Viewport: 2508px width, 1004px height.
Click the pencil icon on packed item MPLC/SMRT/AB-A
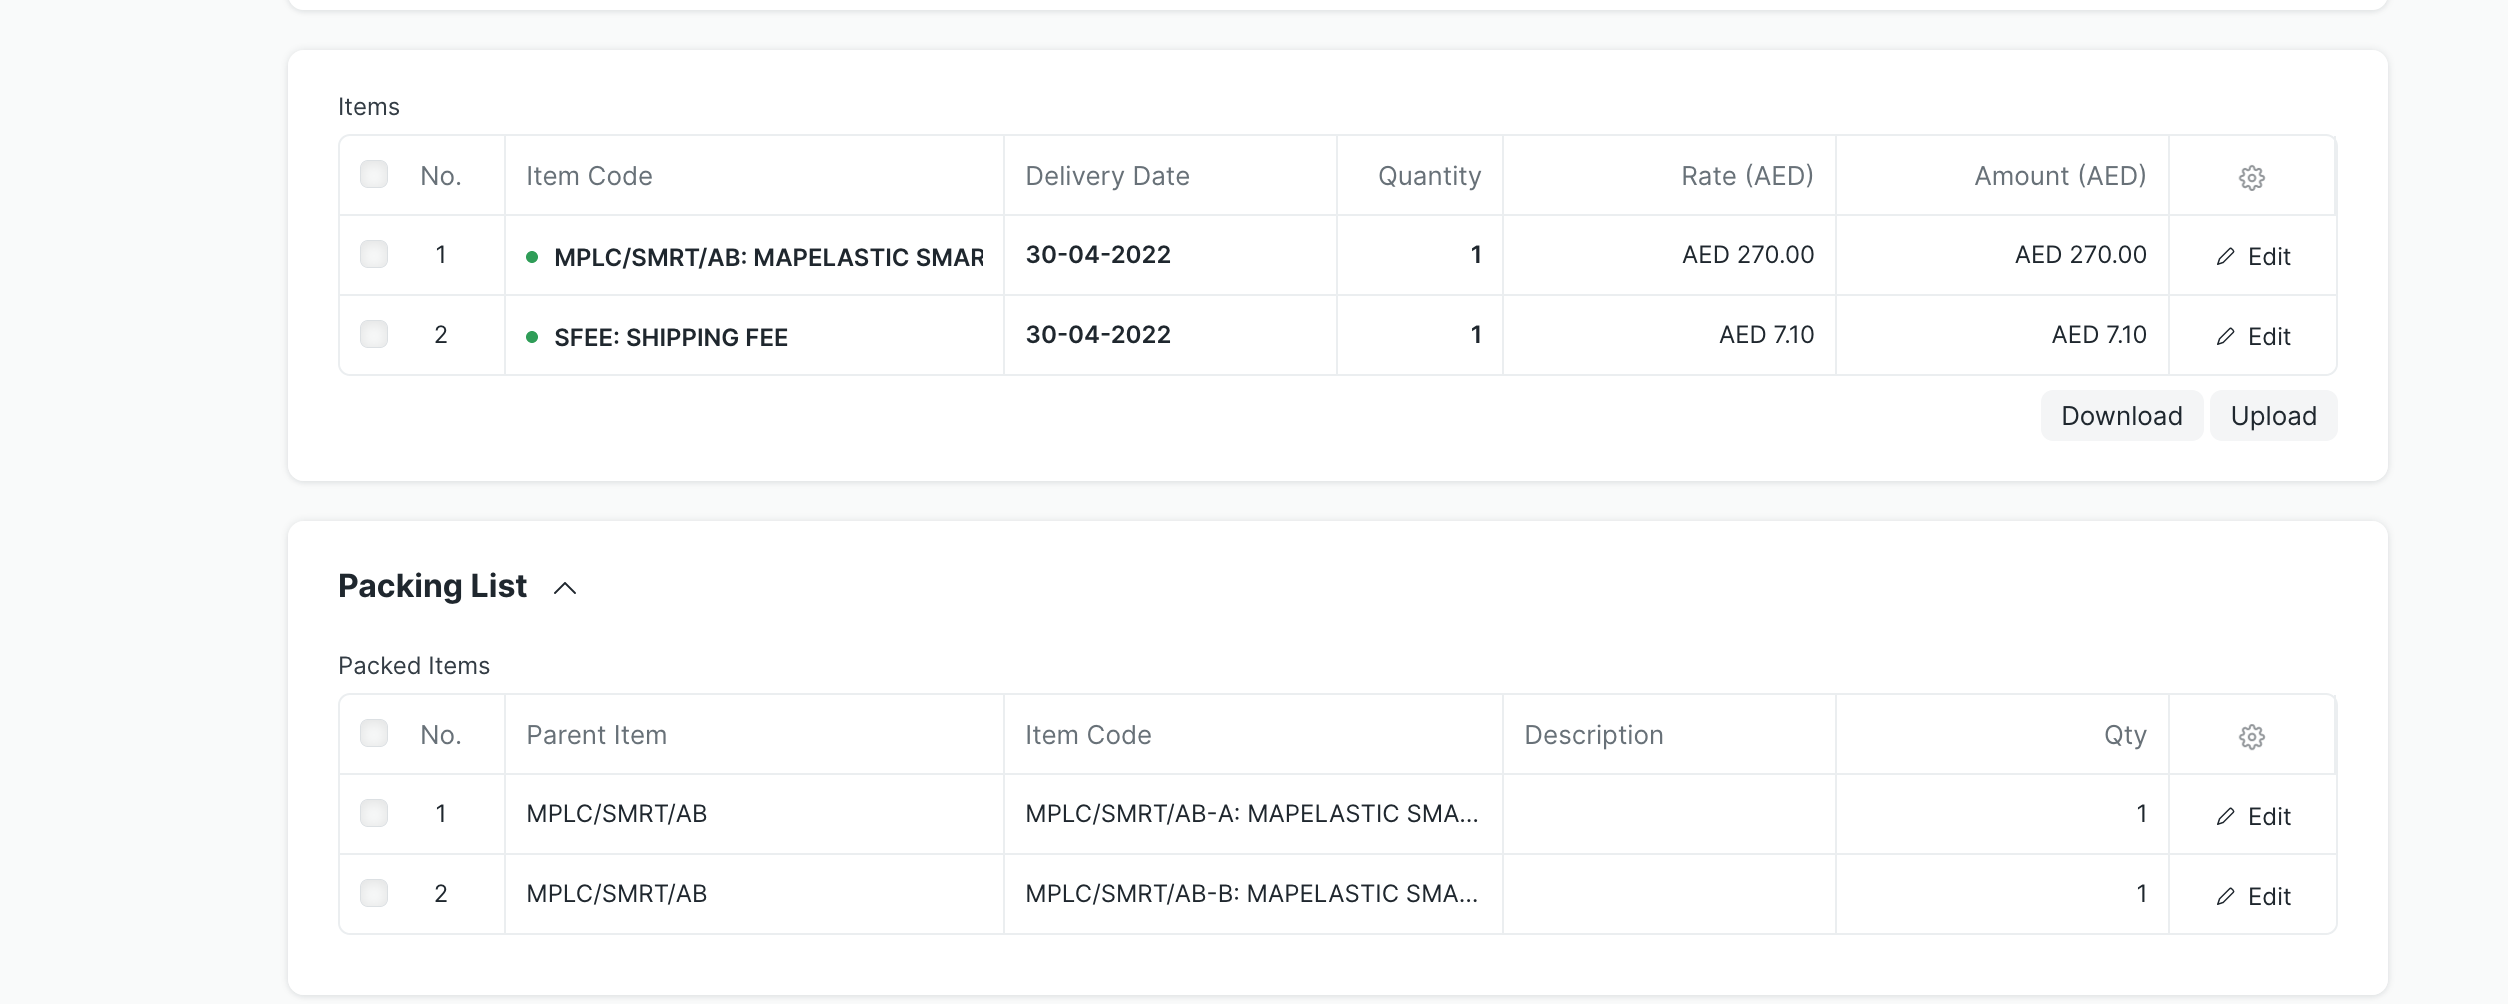point(2224,815)
